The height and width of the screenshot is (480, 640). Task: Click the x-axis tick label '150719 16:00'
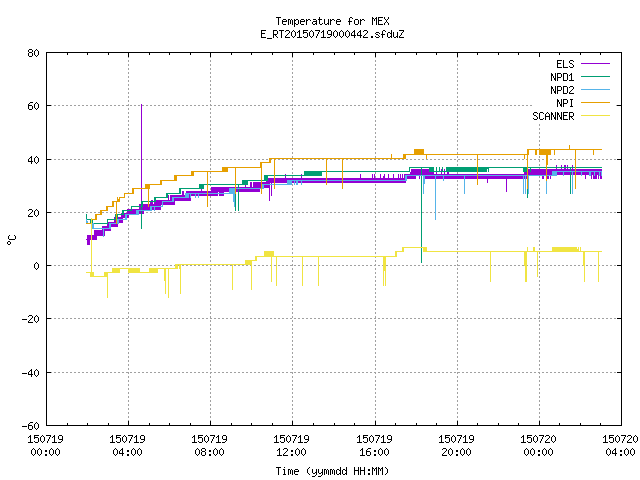[374, 445]
